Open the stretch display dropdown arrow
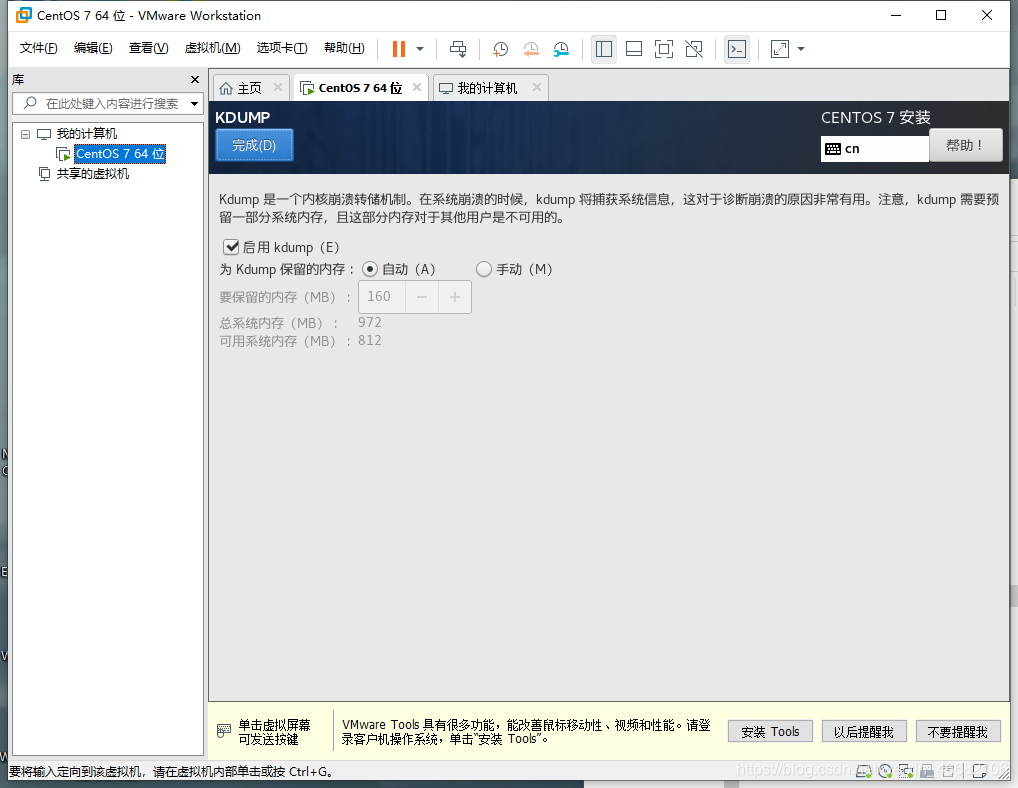 (x=801, y=49)
